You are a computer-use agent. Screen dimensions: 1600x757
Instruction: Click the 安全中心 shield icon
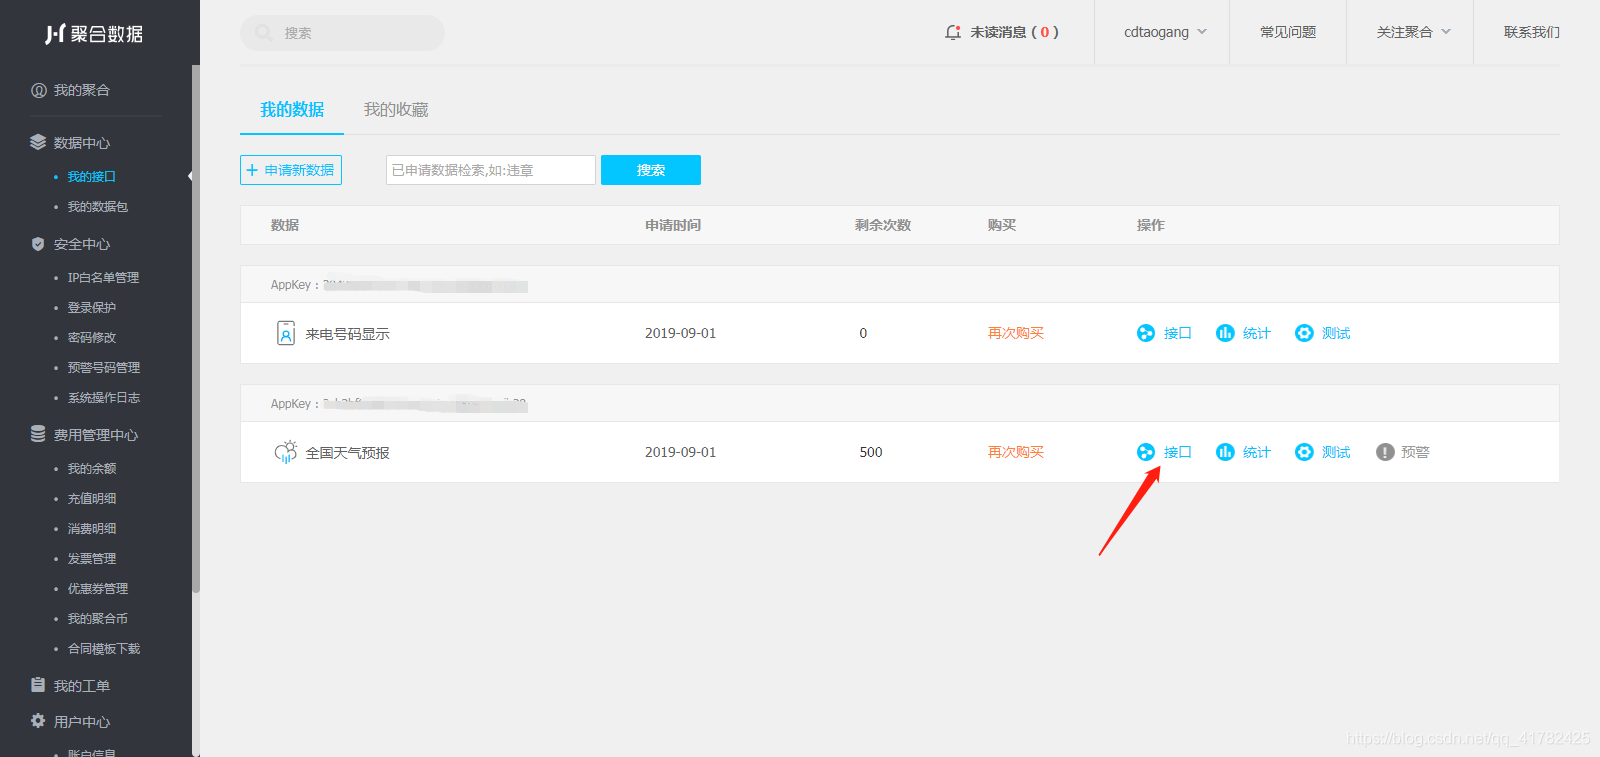(x=38, y=244)
